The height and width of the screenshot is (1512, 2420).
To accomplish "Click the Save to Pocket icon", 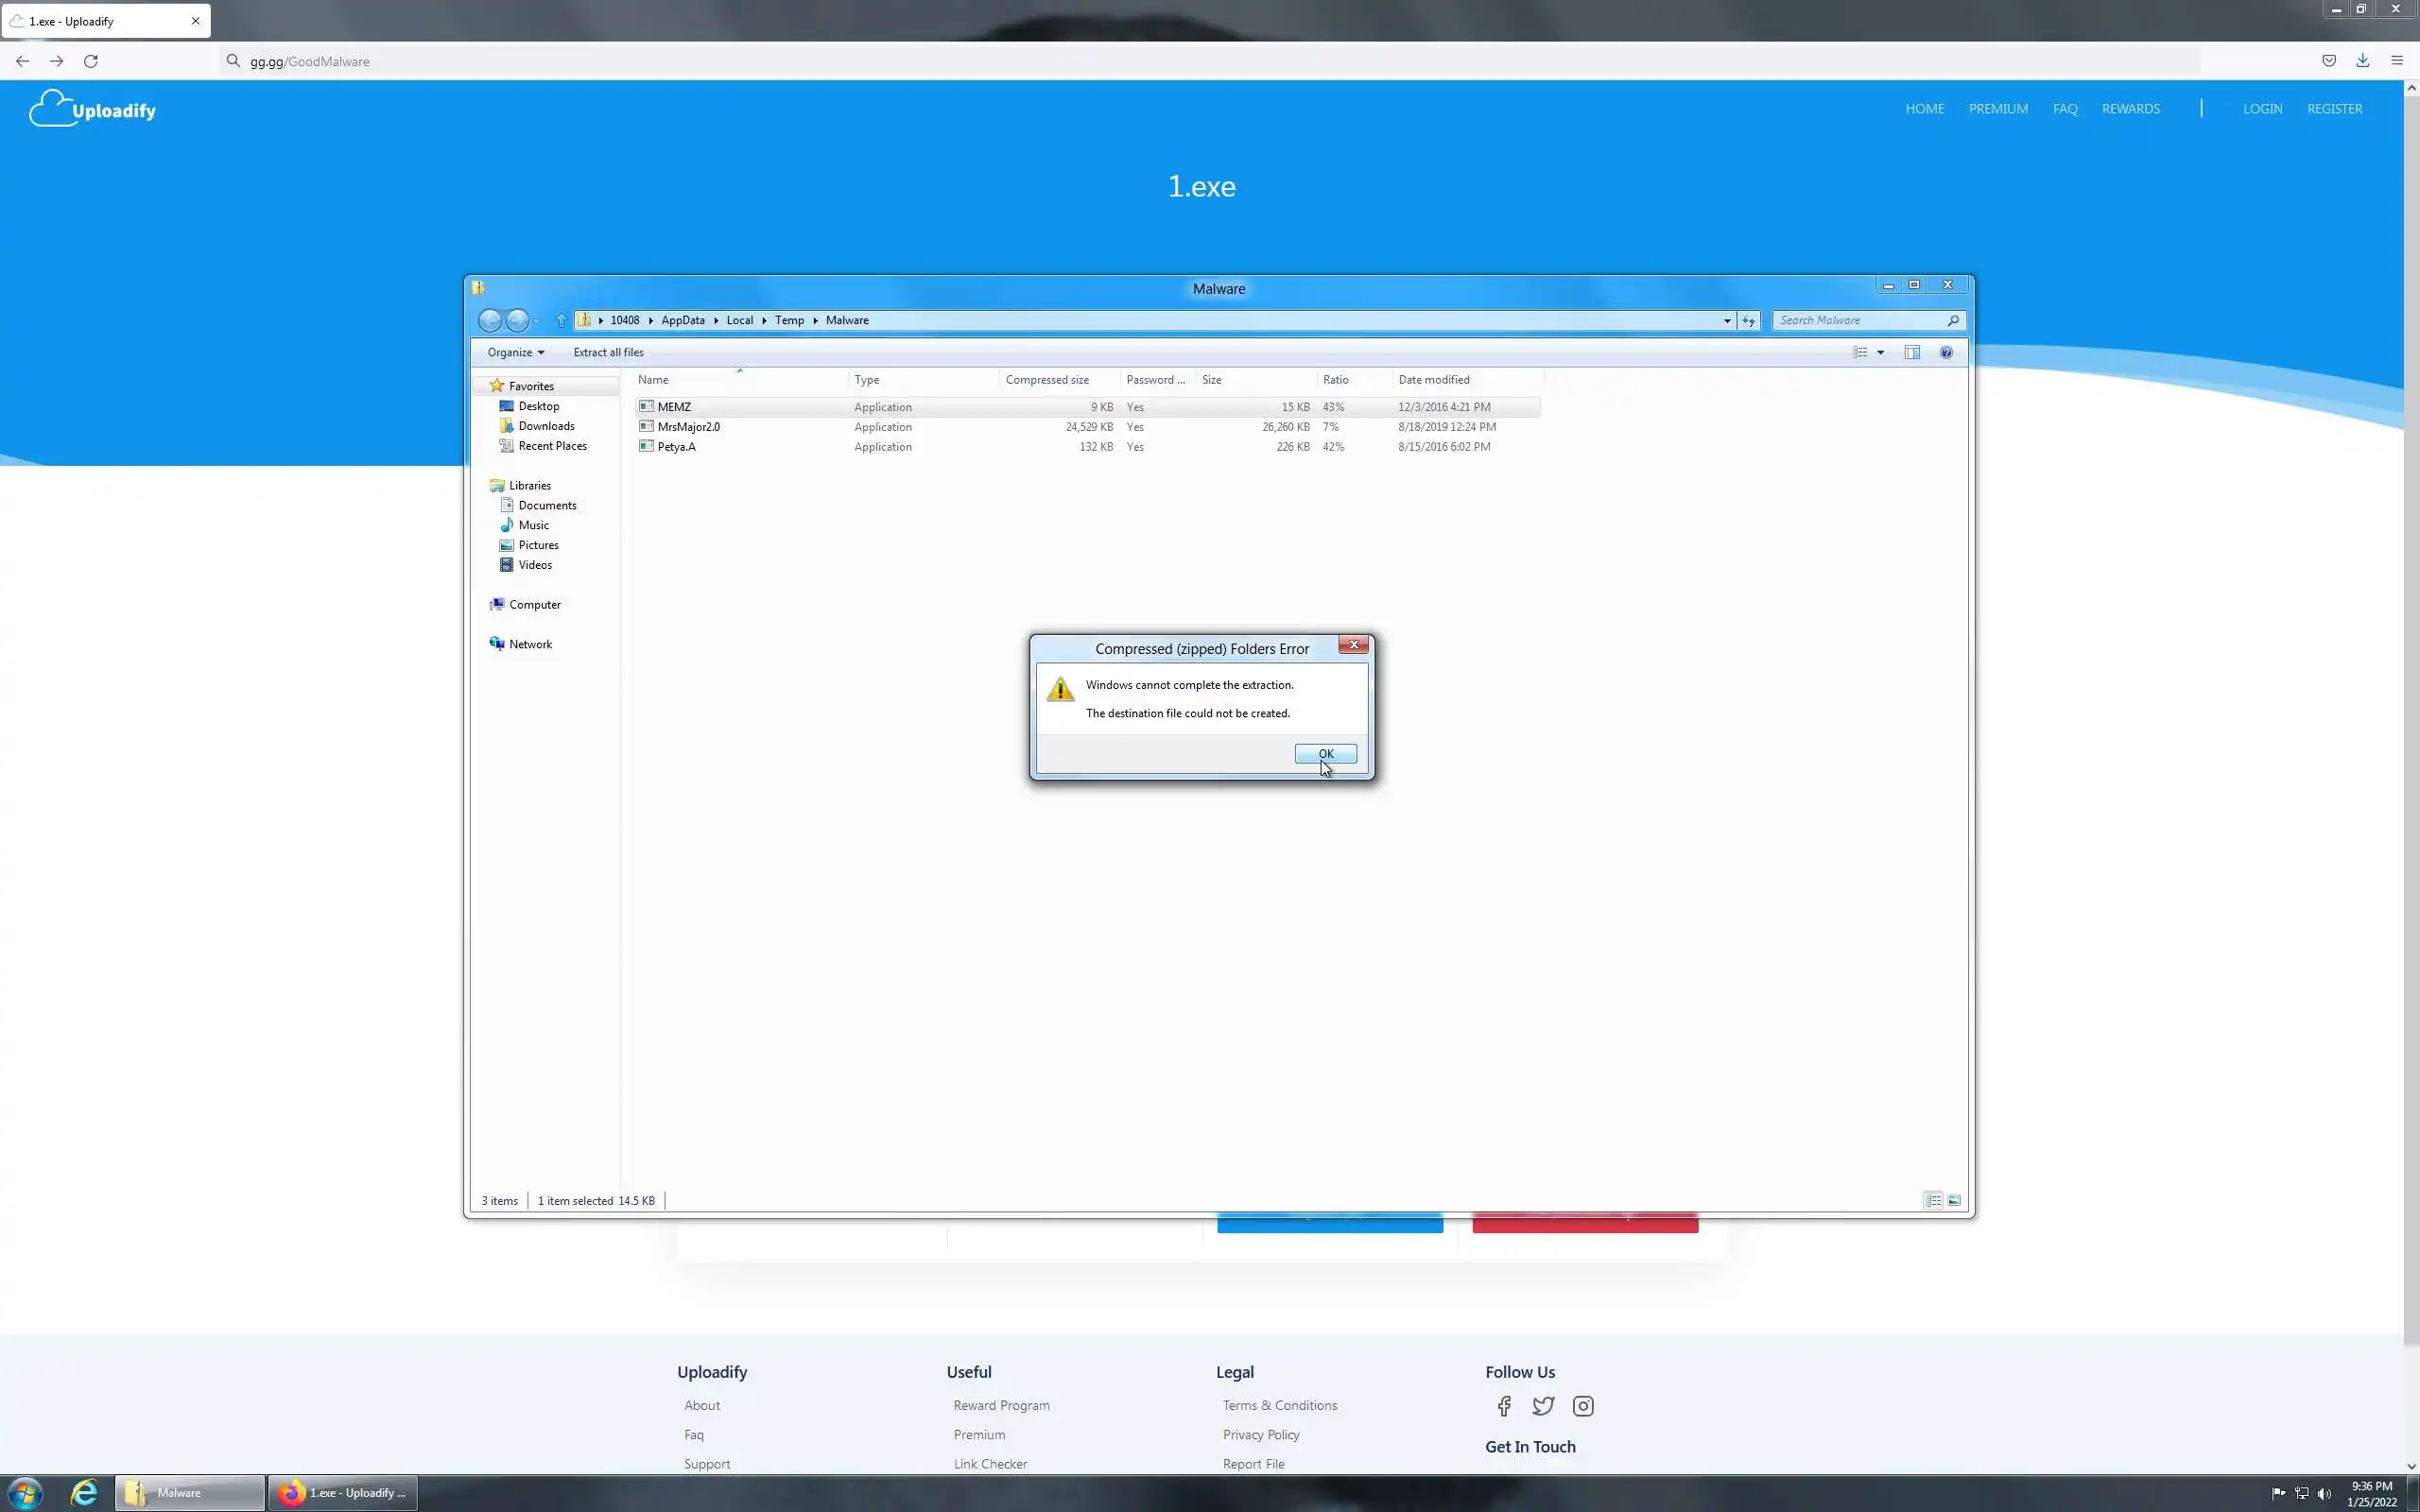I will coord(2329,61).
